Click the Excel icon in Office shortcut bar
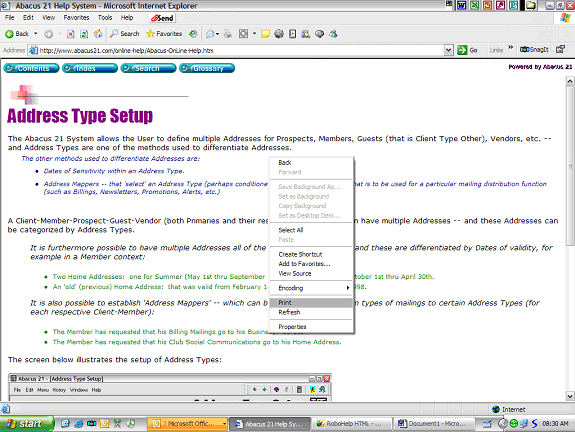The image size is (575, 432). point(475,5)
